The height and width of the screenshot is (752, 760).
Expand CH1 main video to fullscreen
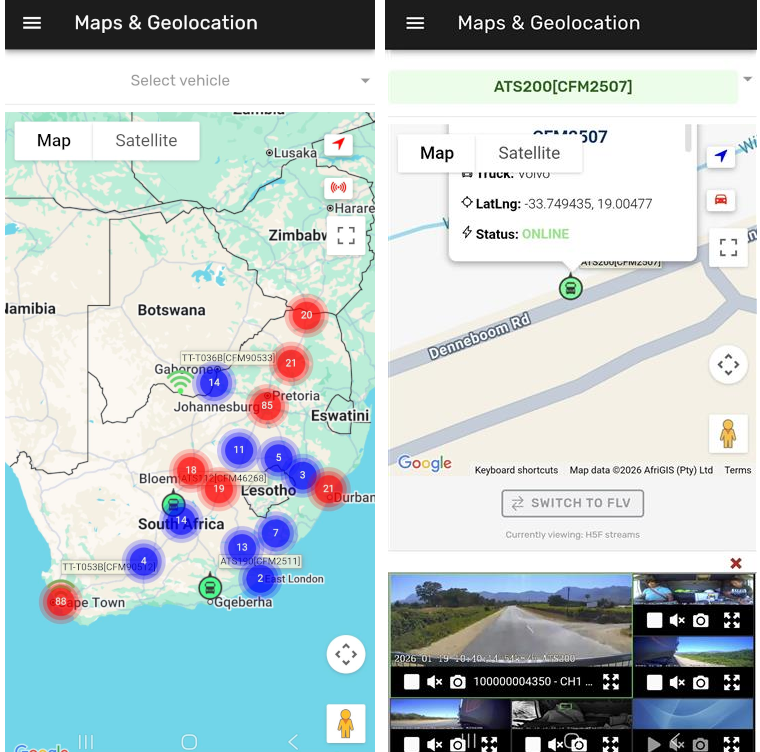point(611,682)
